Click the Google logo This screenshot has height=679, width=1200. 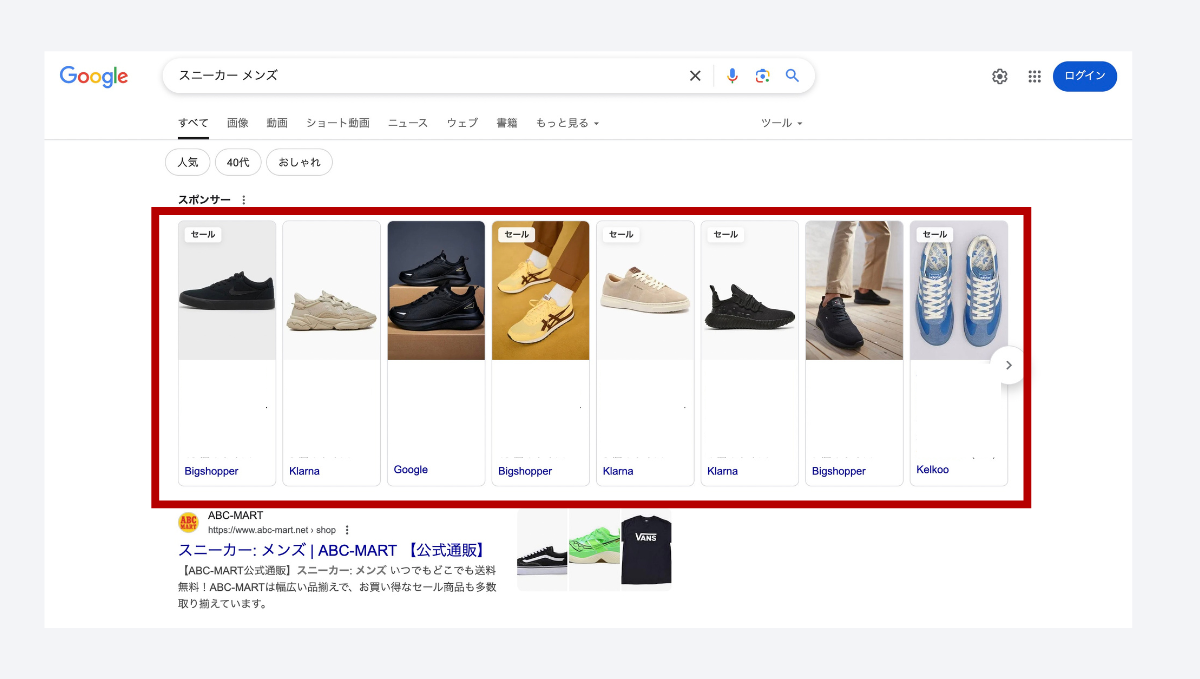[94, 76]
